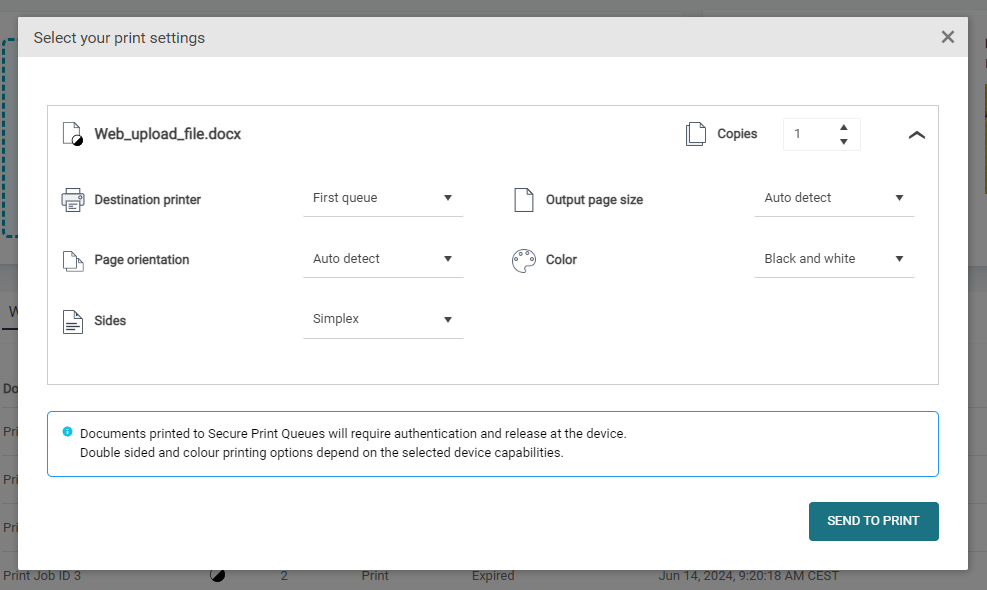
Task: Click into the Copies number field
Action: click(808, 134)
